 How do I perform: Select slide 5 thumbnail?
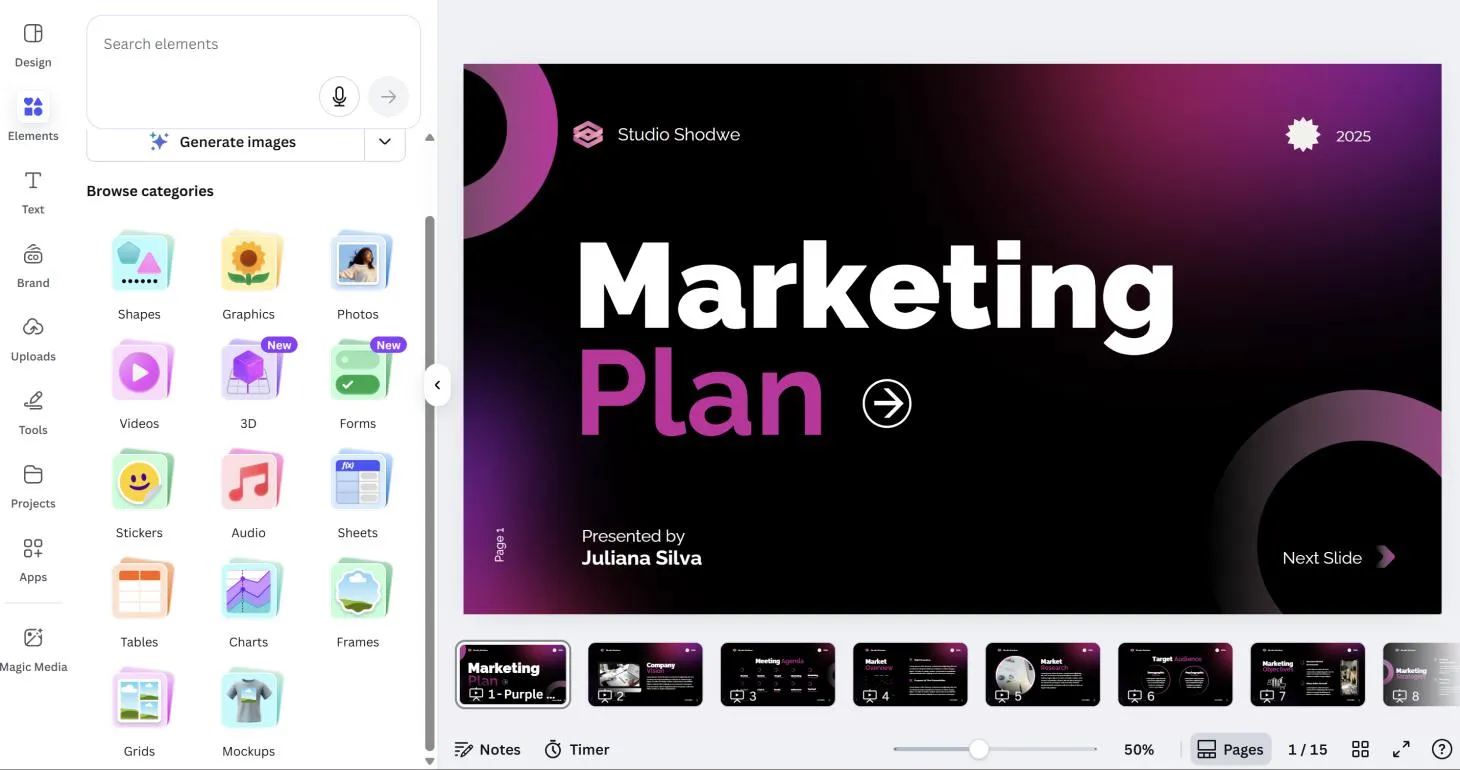tap(1042, 673)
